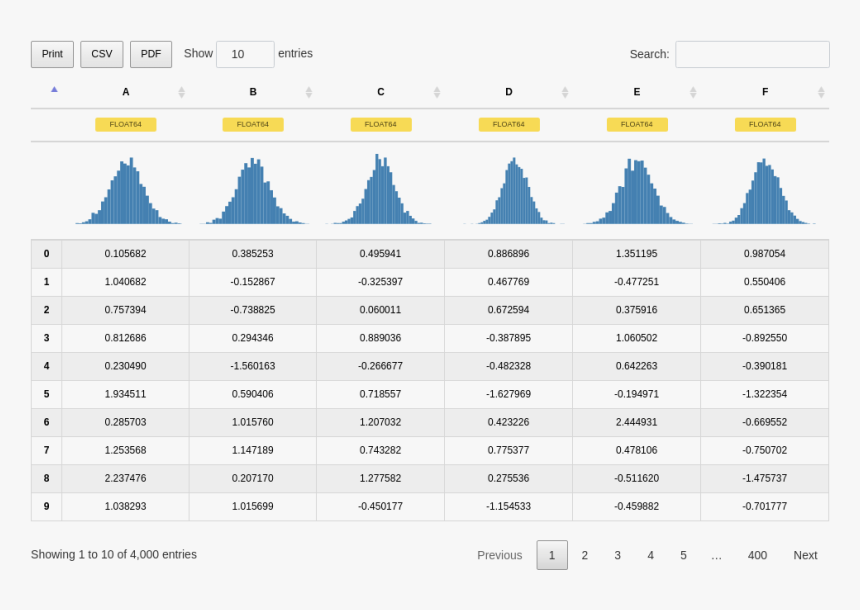
Task: Sort column A using its sort arrows
Action: pos(182,91)
